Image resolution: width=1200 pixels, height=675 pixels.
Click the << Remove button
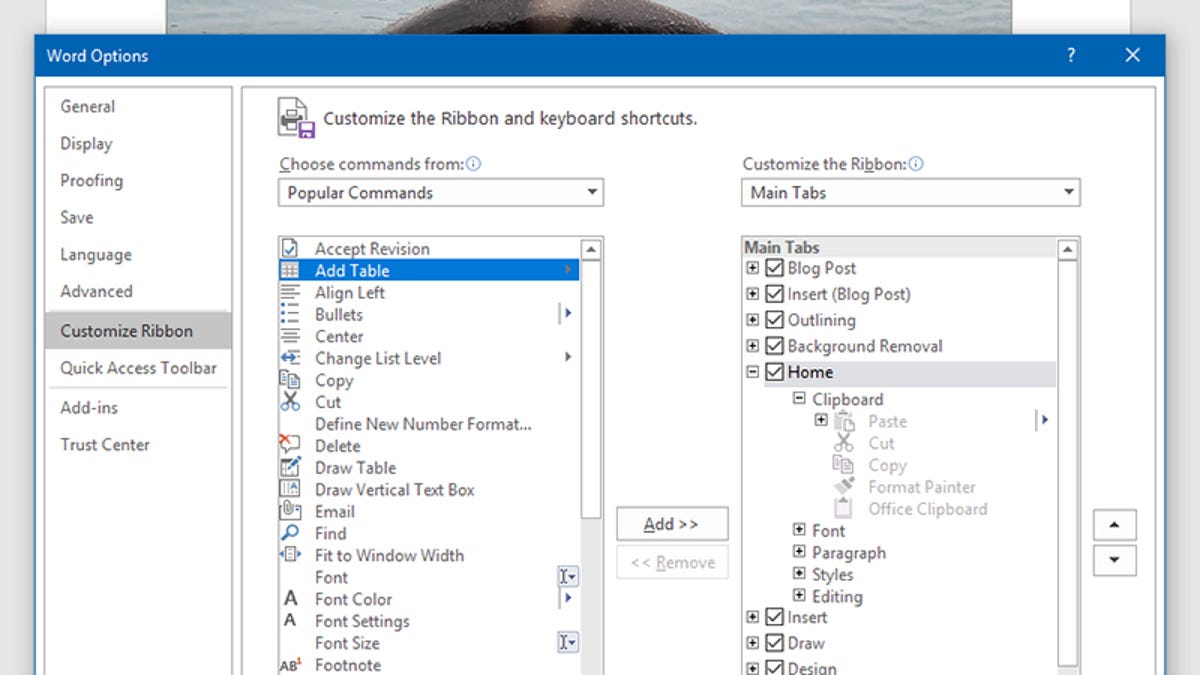point(672,563)
